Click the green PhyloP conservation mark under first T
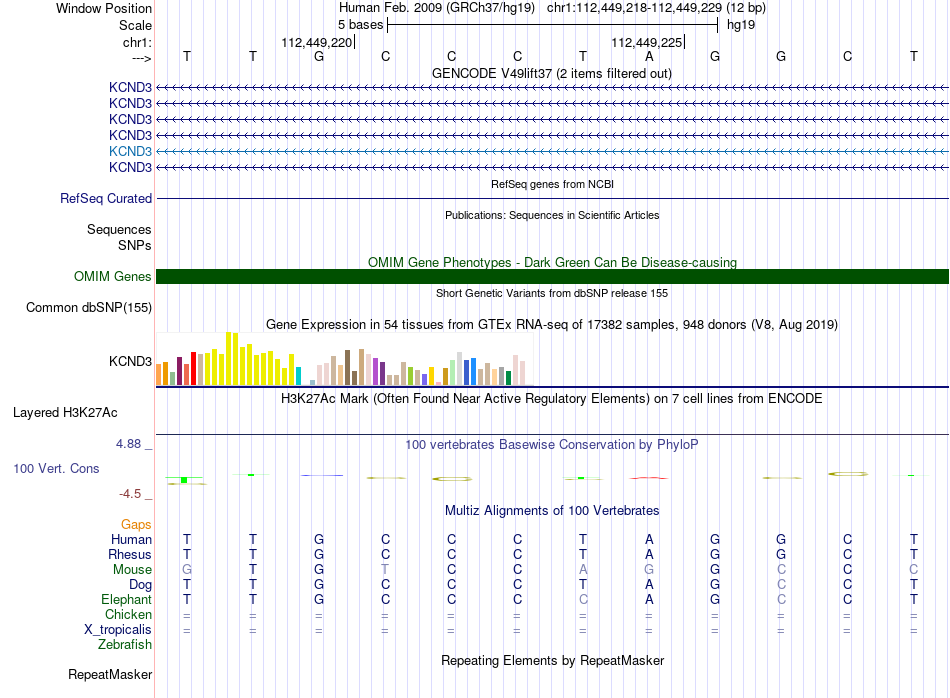 pos(184,480)
